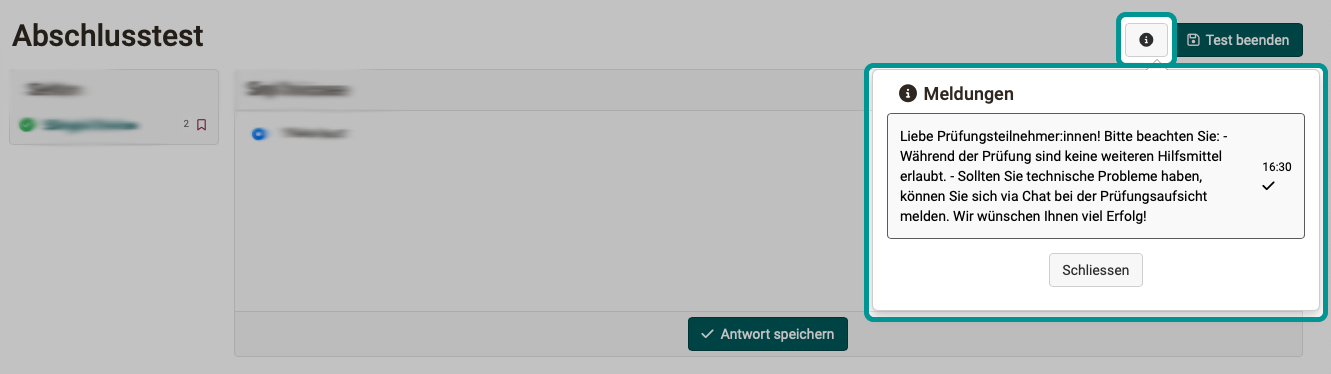Click the blurred left panel header
This screenshot has width=1331, height=374.
point(55,90)
